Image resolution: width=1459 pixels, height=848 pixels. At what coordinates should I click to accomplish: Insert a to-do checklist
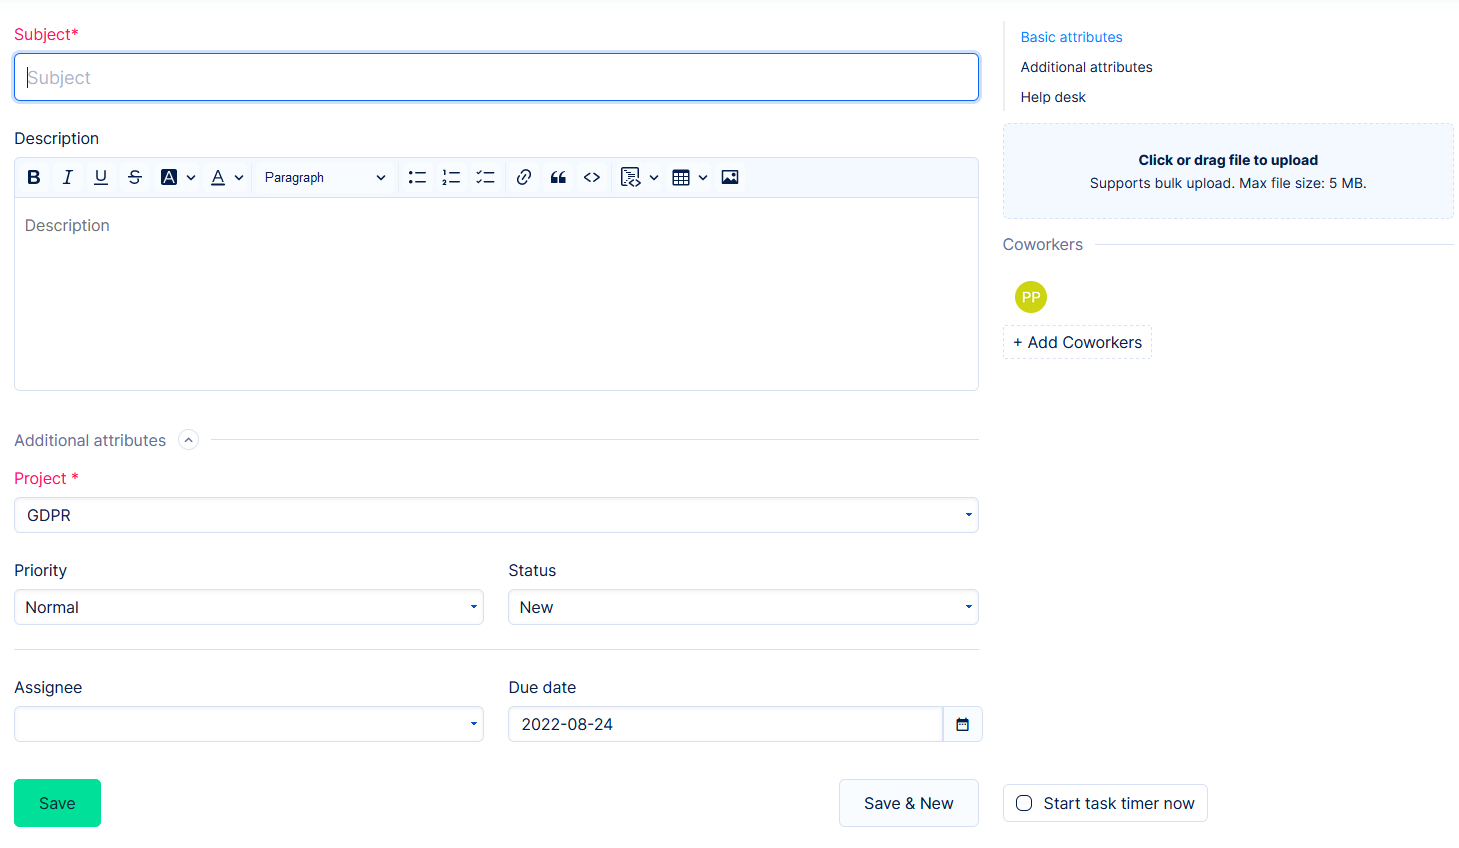point(485,177)
